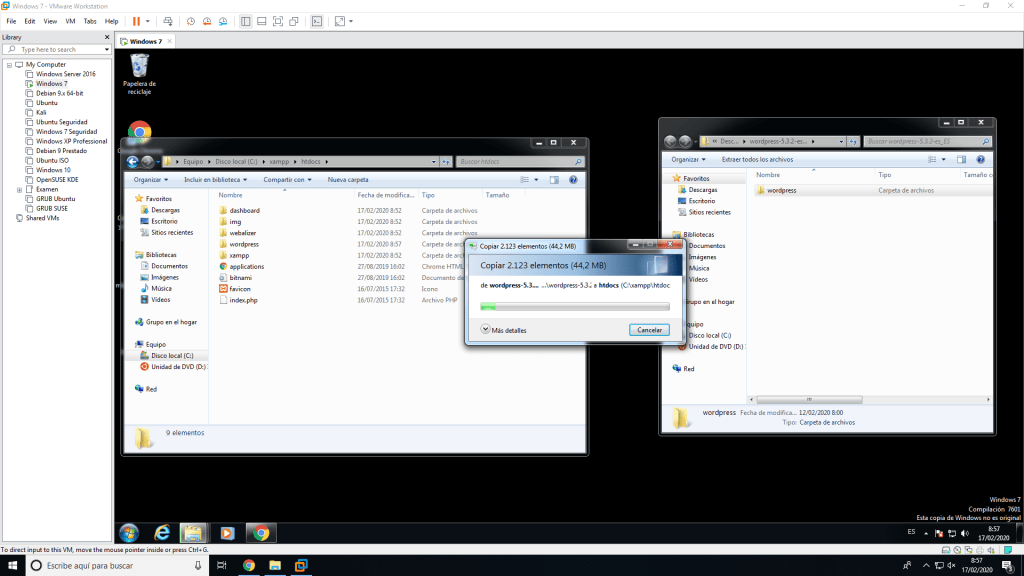1024x576 pixels.
Task: Enter full screen mode from VMware toolbar
Action: coord(278,21)
